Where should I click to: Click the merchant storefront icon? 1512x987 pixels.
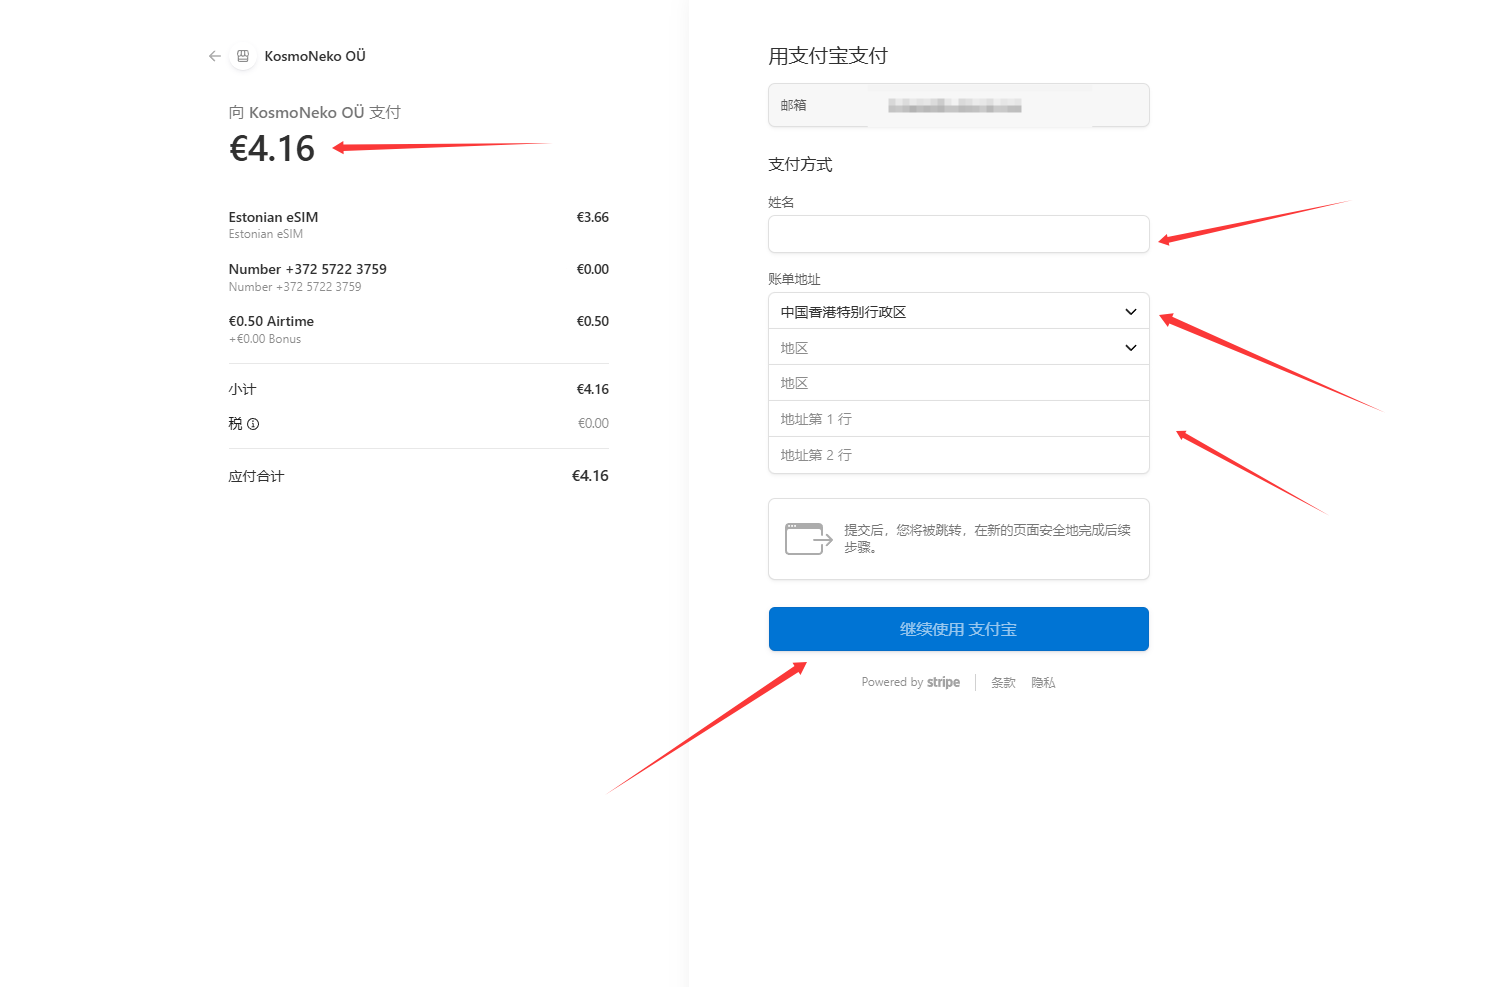[243, 56]
